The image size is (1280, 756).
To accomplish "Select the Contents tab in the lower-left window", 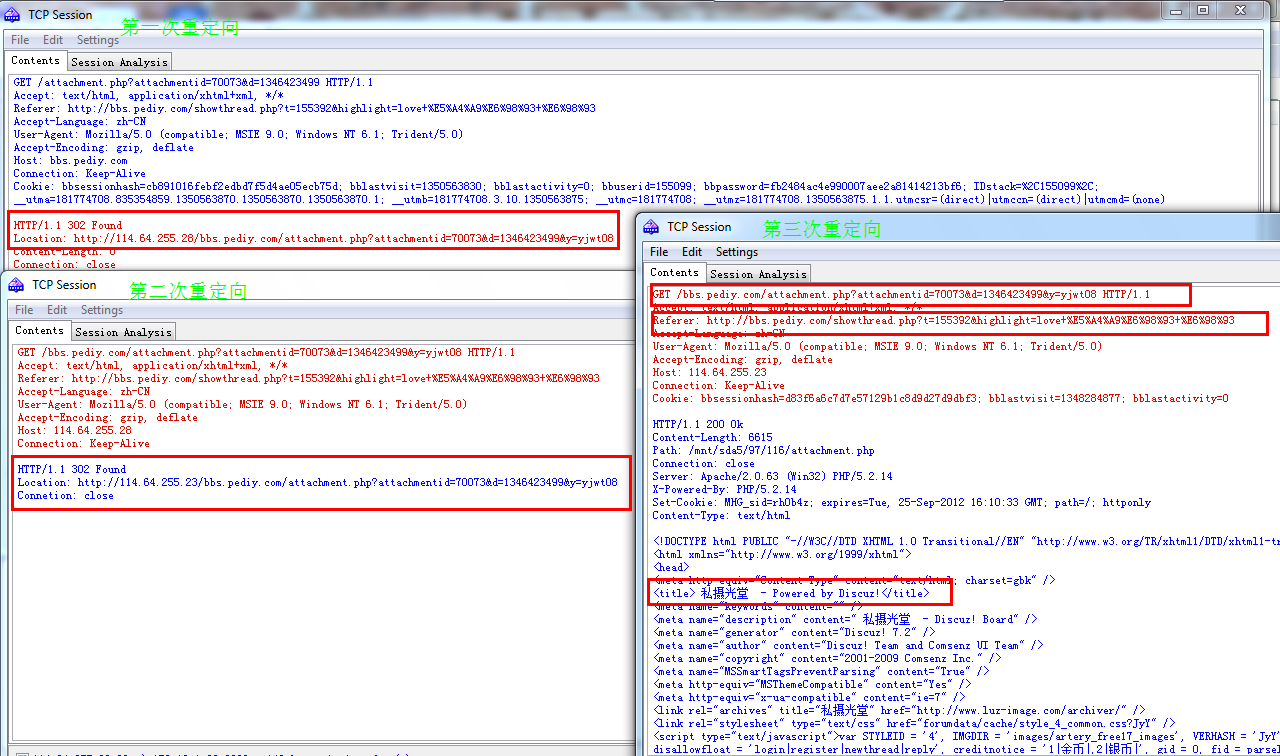I will (x=40, y=331).
